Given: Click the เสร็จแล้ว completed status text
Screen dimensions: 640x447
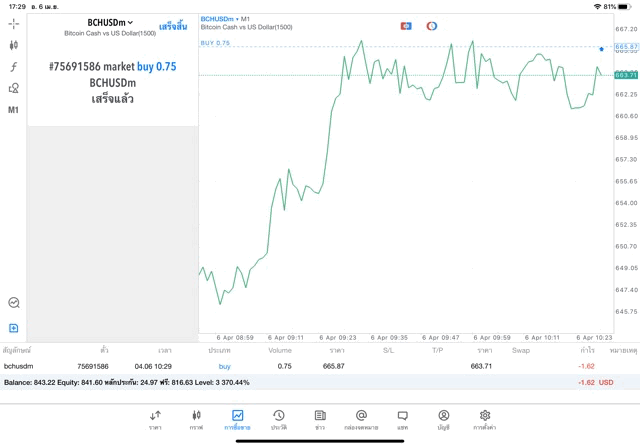Looking at the screenshot, I should [113, 99].
